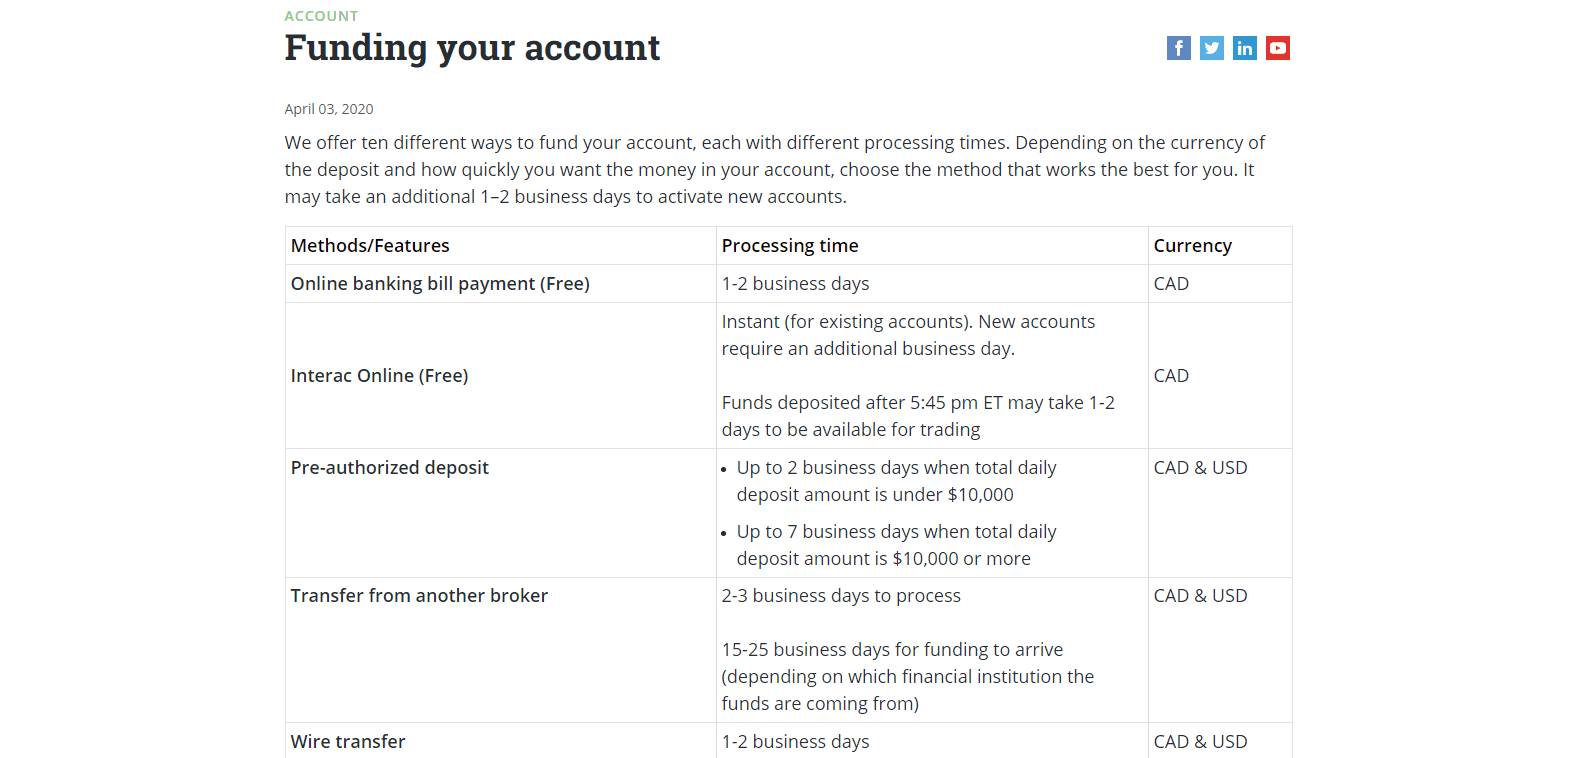
Task: Select the Twitter bird icon
Action: [1211, 47]
